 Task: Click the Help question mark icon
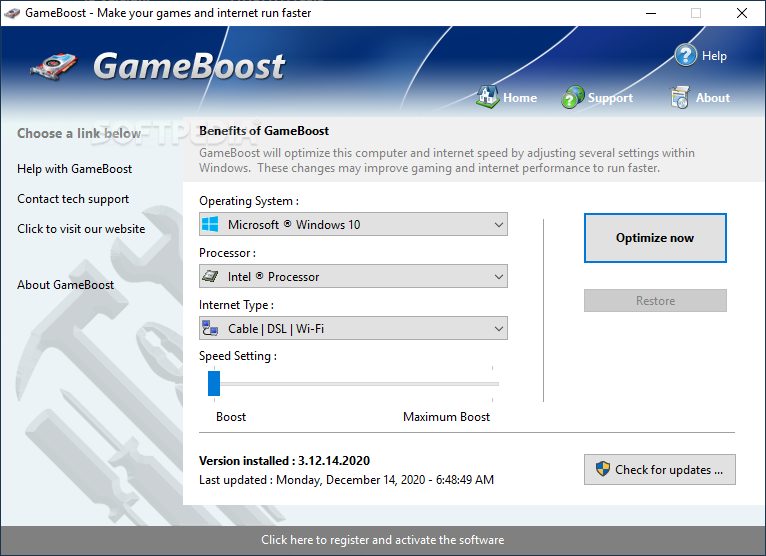[x=686, y=55]
